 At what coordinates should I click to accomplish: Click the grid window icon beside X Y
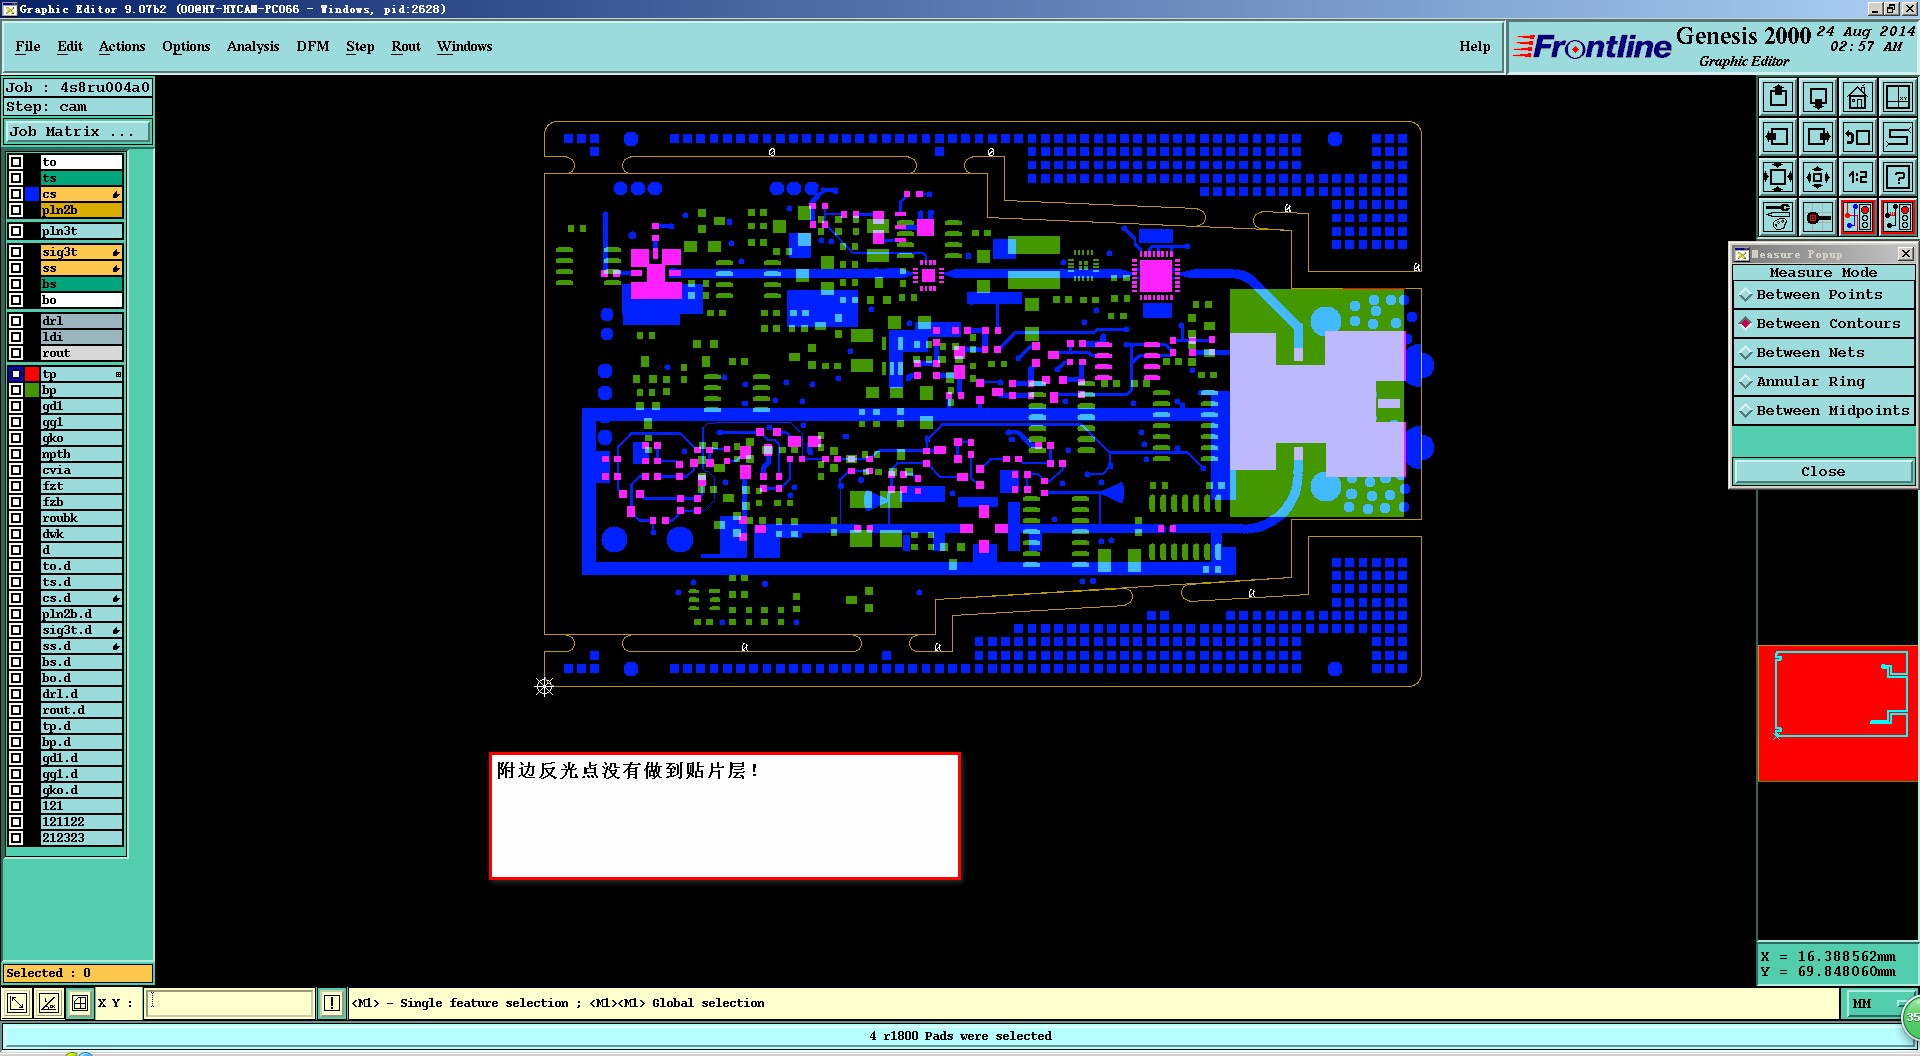click(x=80, y=1003)
